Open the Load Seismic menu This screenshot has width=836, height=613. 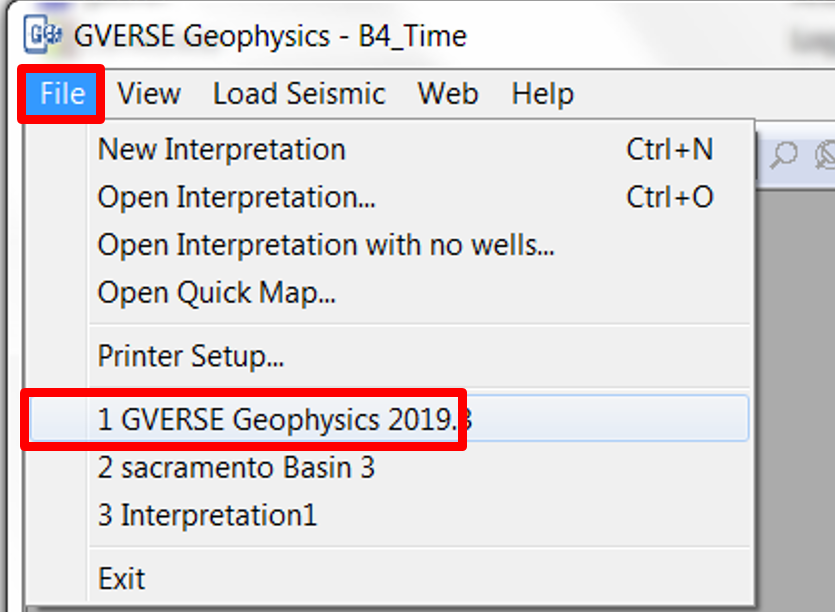299,94
